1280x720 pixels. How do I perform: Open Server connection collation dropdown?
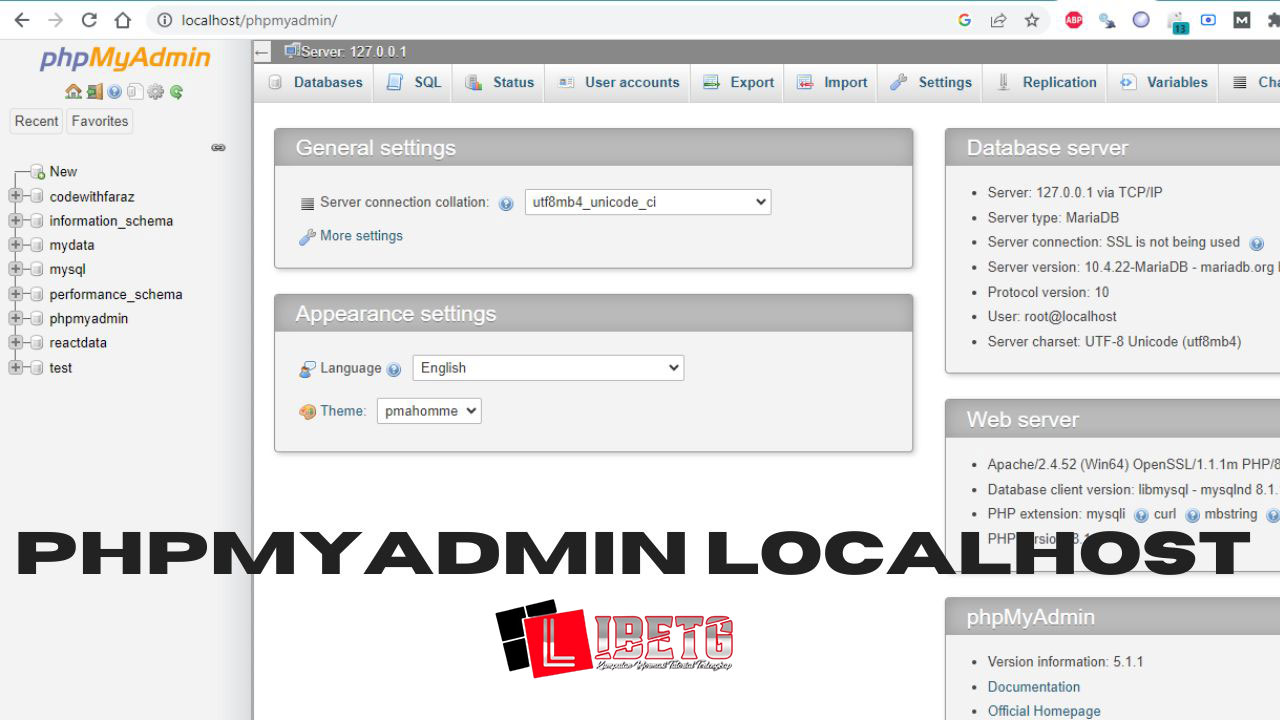coord(648,202)
